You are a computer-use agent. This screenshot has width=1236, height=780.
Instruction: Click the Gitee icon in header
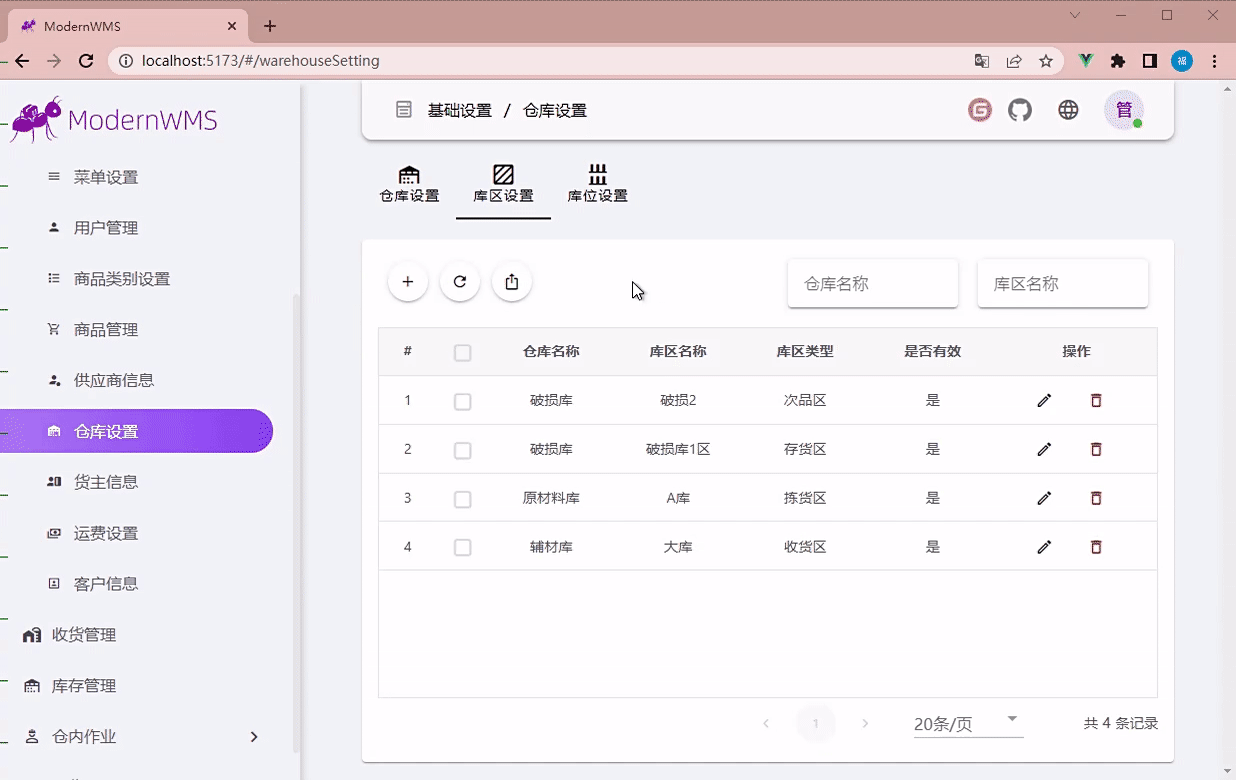pyautogui.click(x=980, y=110)
